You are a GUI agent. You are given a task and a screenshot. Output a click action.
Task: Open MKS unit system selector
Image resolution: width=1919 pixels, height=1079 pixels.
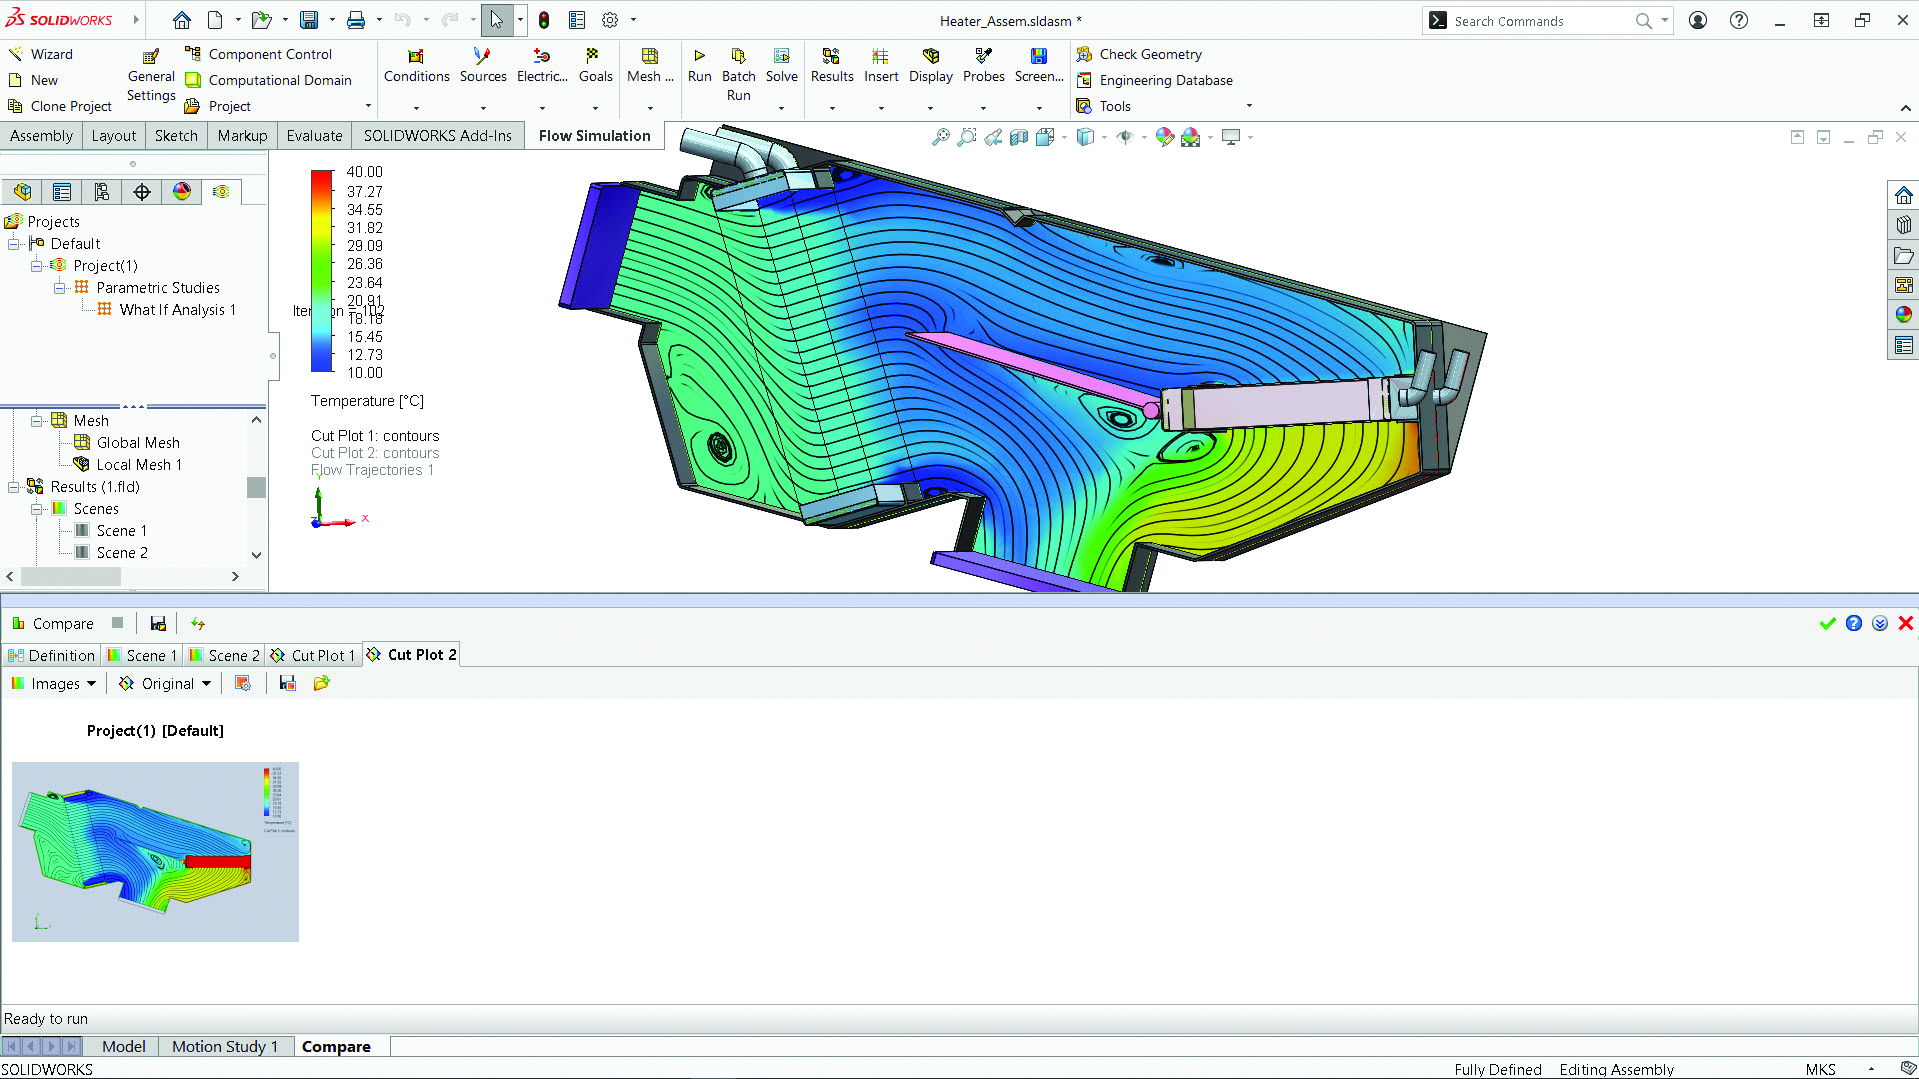(x=1820, y=1070)
